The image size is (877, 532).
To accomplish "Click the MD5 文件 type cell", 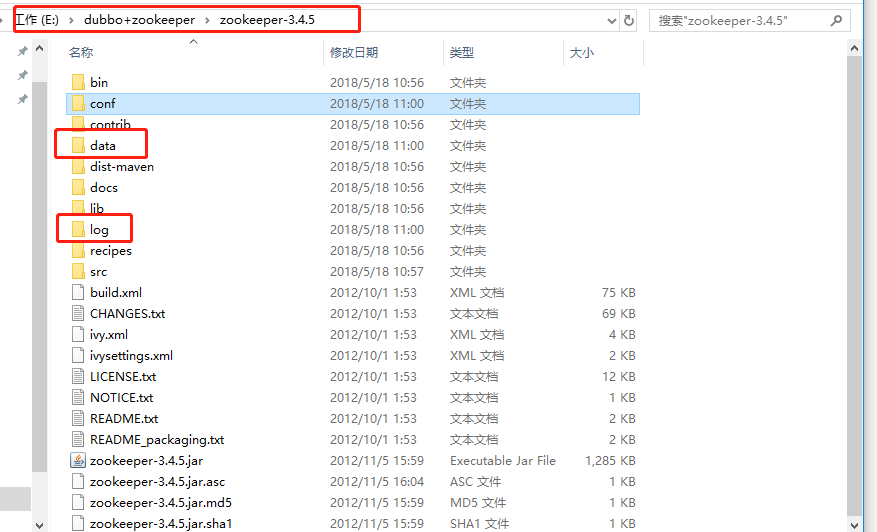I will [x=478, y=502].
